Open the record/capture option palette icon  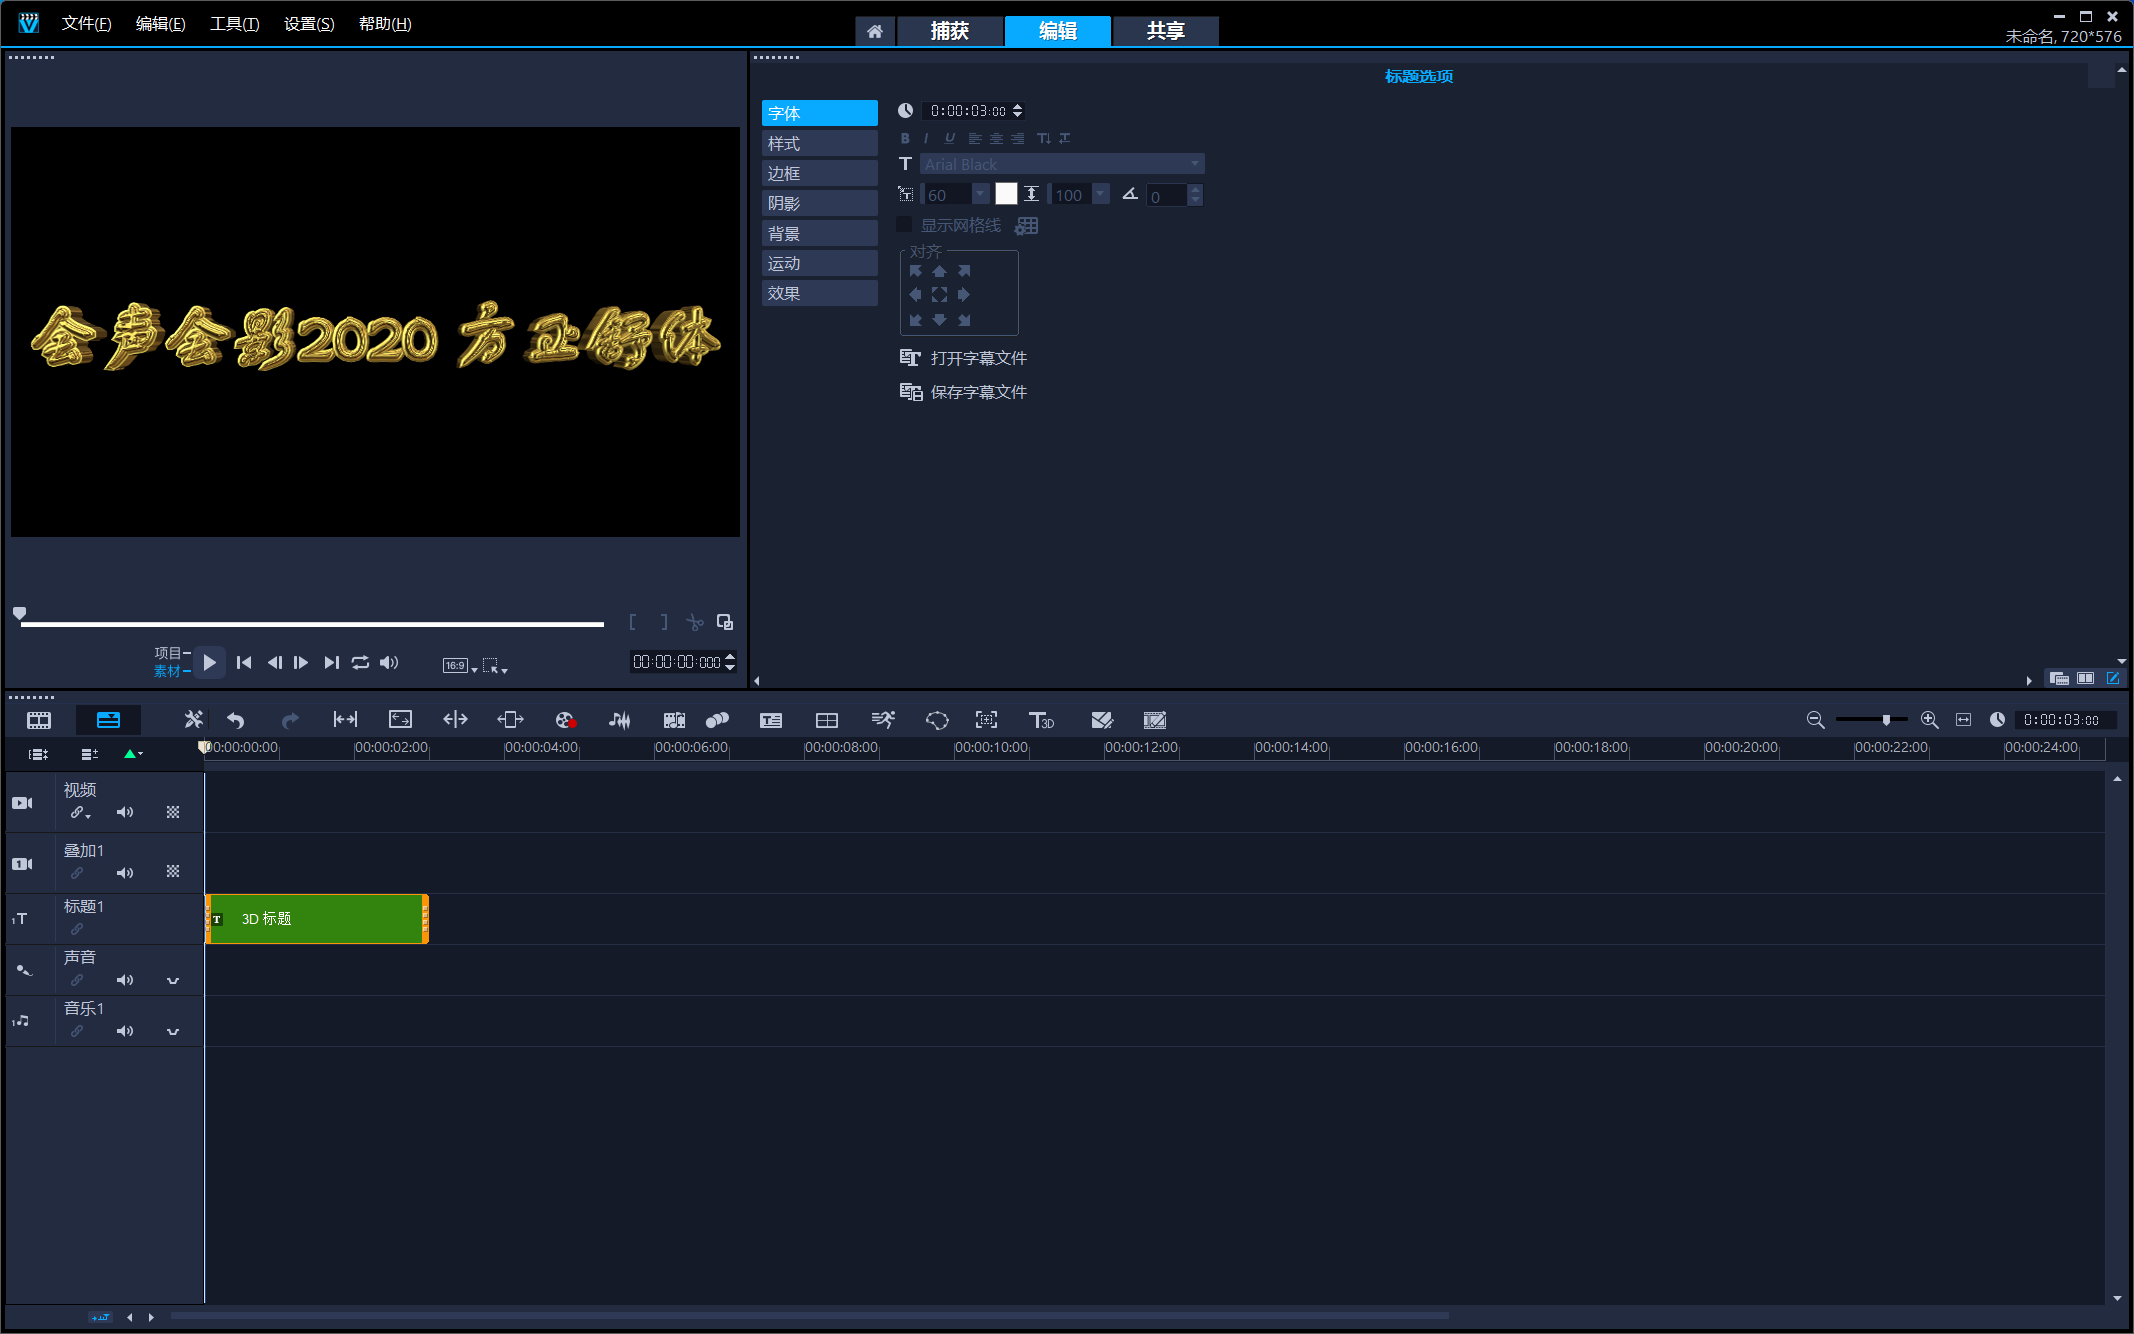[565, 720]
